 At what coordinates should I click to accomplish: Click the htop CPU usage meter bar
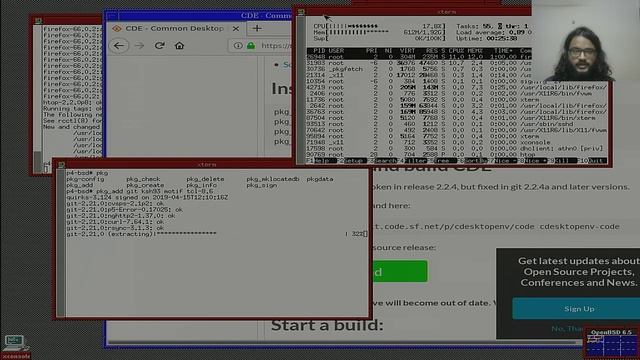point(380,27)
